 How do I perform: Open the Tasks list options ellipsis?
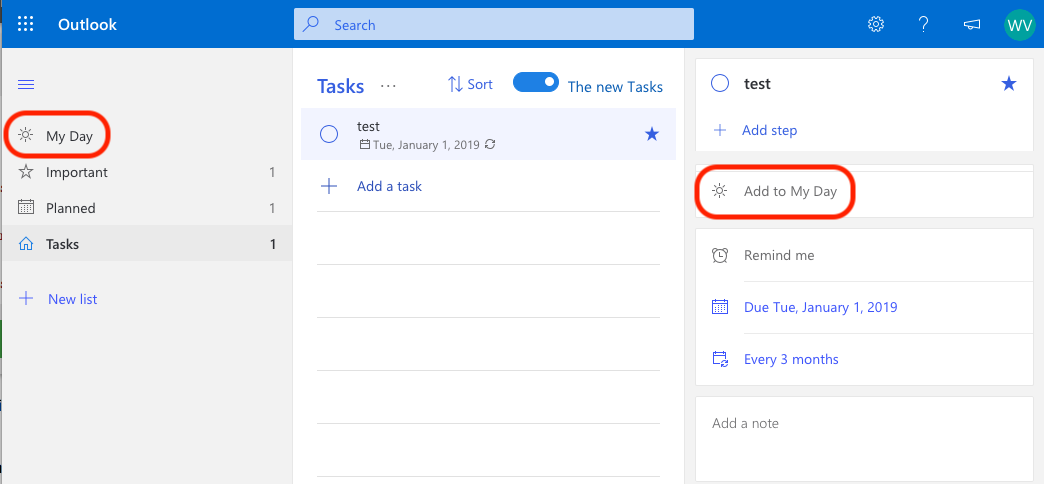pos(388,85)
